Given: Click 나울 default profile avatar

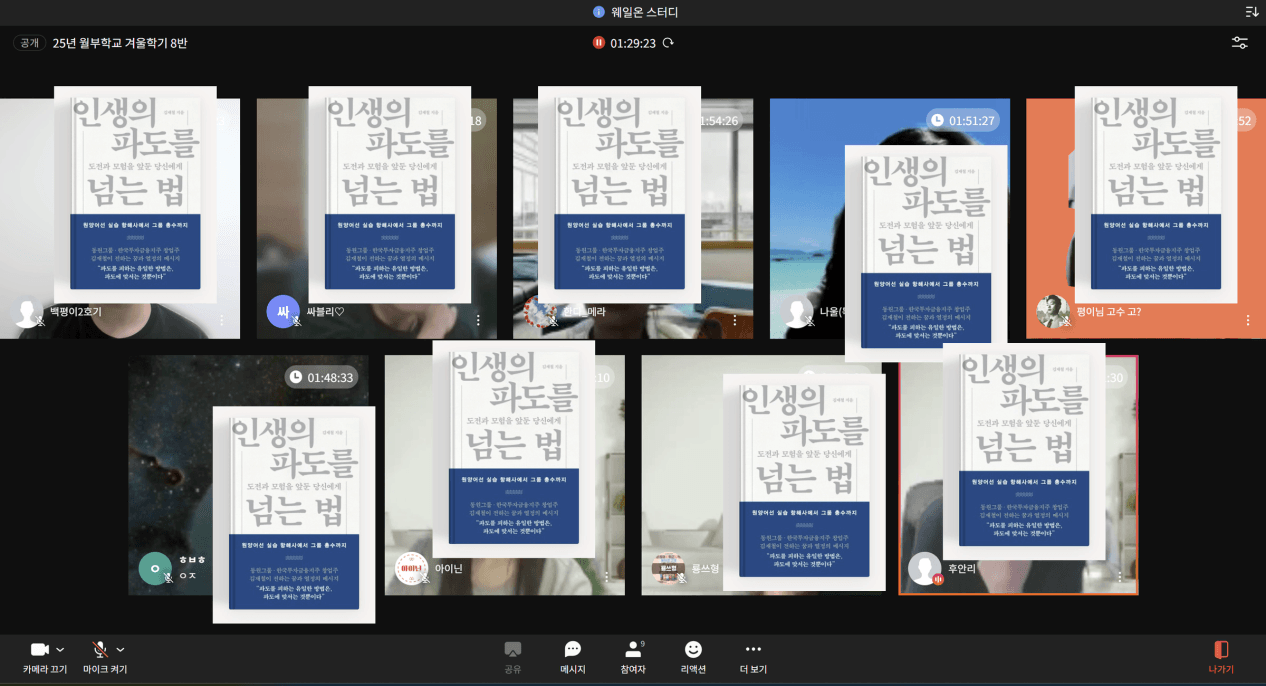Looking at the screenshot, I should (797, 312).
